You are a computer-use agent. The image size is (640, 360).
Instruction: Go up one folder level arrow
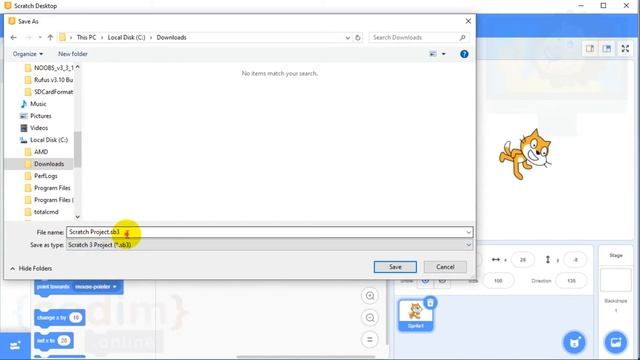pos(50,38)
